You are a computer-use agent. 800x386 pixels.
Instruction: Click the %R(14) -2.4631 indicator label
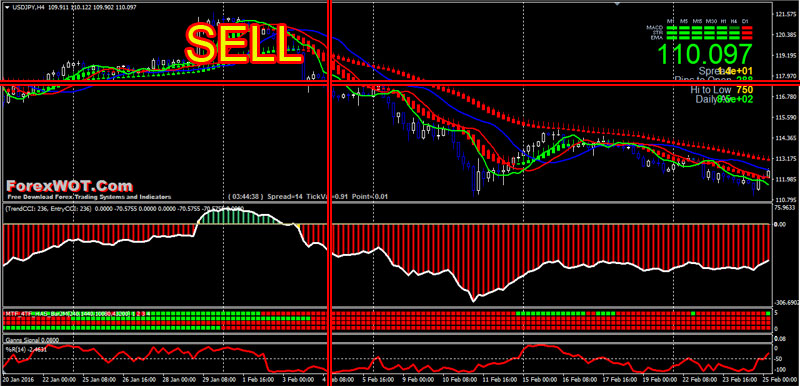[x=26, y=349]
